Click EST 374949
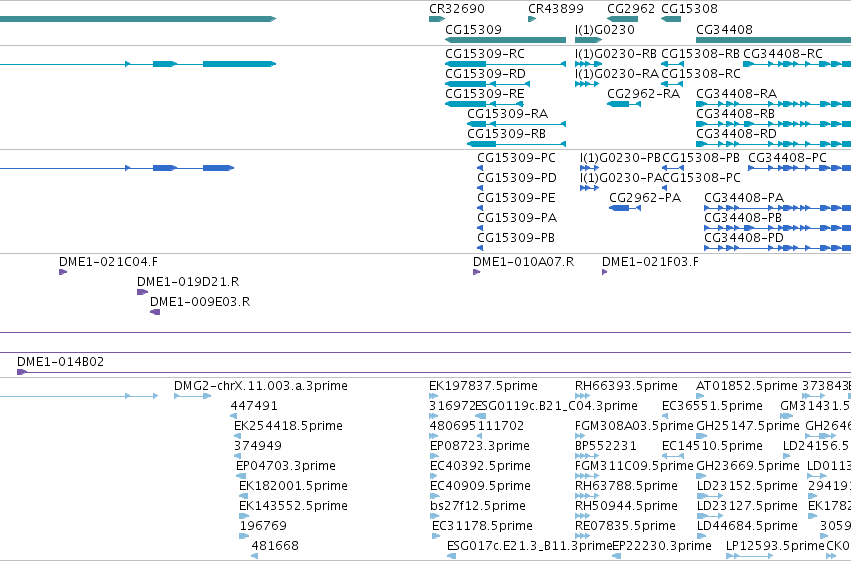This screenshot has width=851, height=561. [237, 456]
